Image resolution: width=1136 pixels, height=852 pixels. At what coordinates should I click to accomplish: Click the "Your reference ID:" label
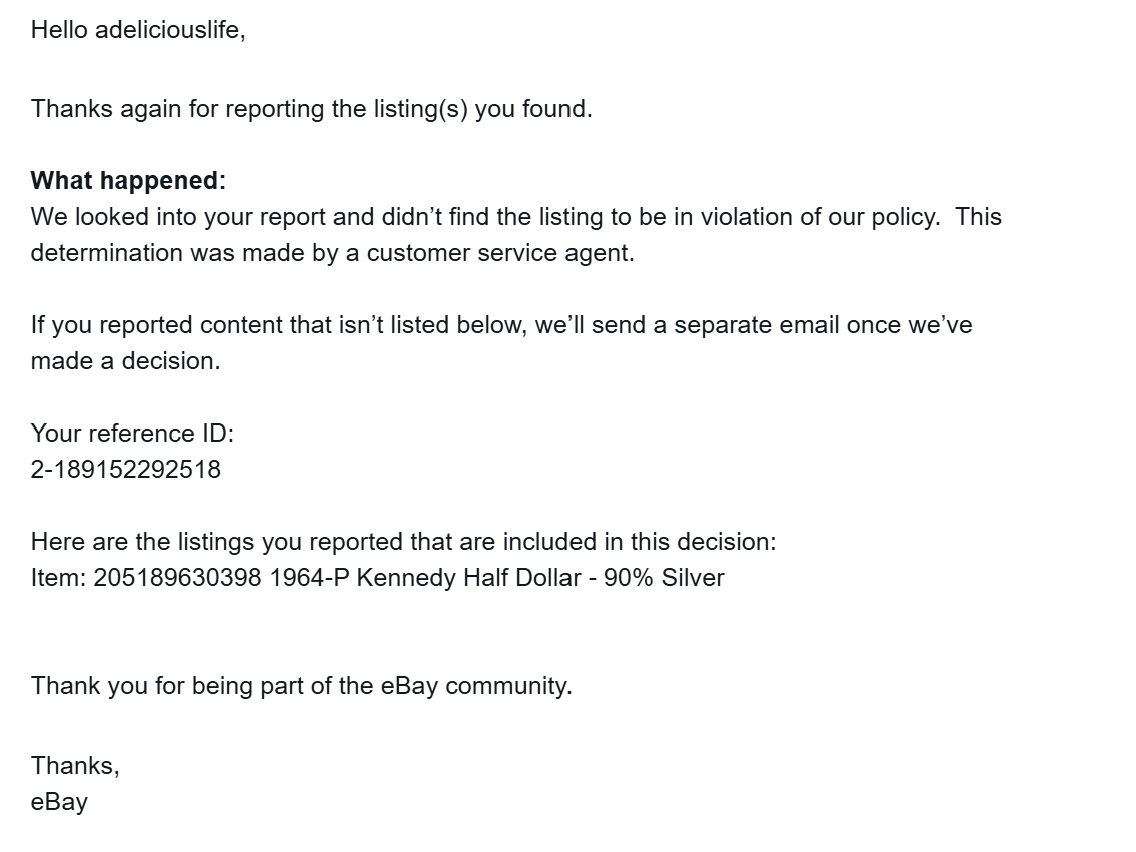[x=132, y=433]
